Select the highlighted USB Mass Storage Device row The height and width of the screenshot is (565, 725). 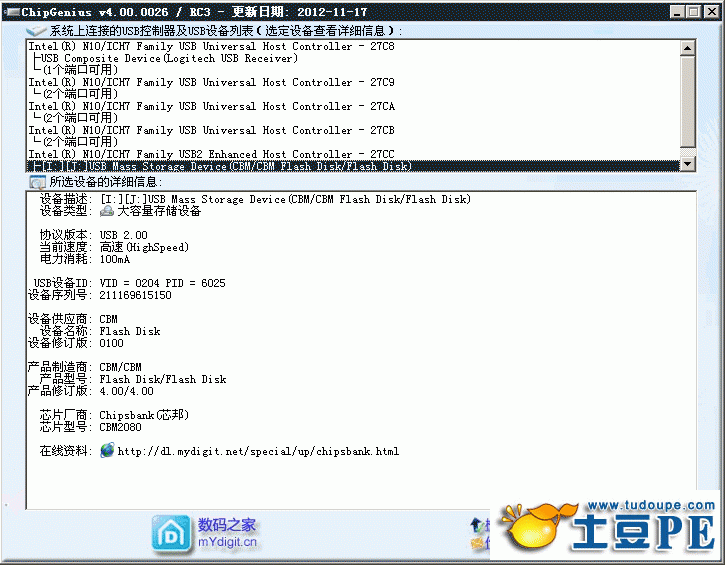point(353,166)
